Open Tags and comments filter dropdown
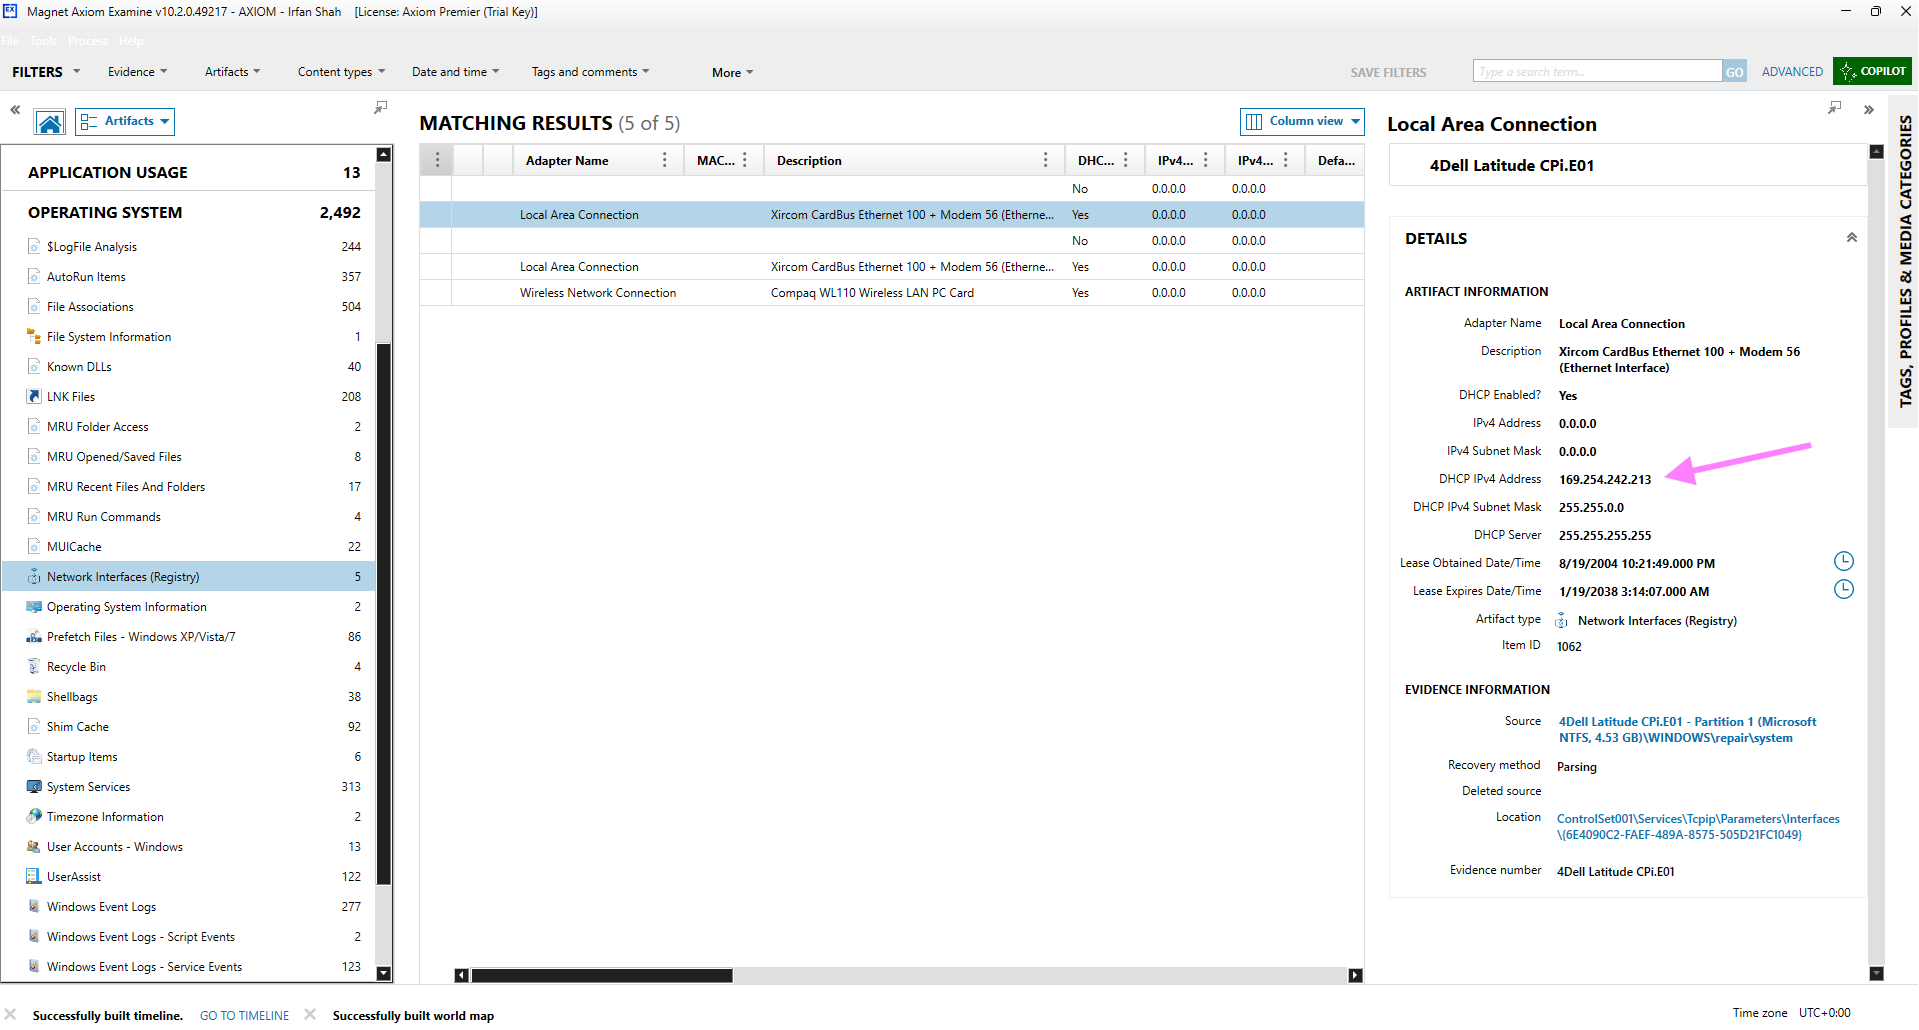The width and height of the screenshot is (1919, 1030). [x=590, y=72]
